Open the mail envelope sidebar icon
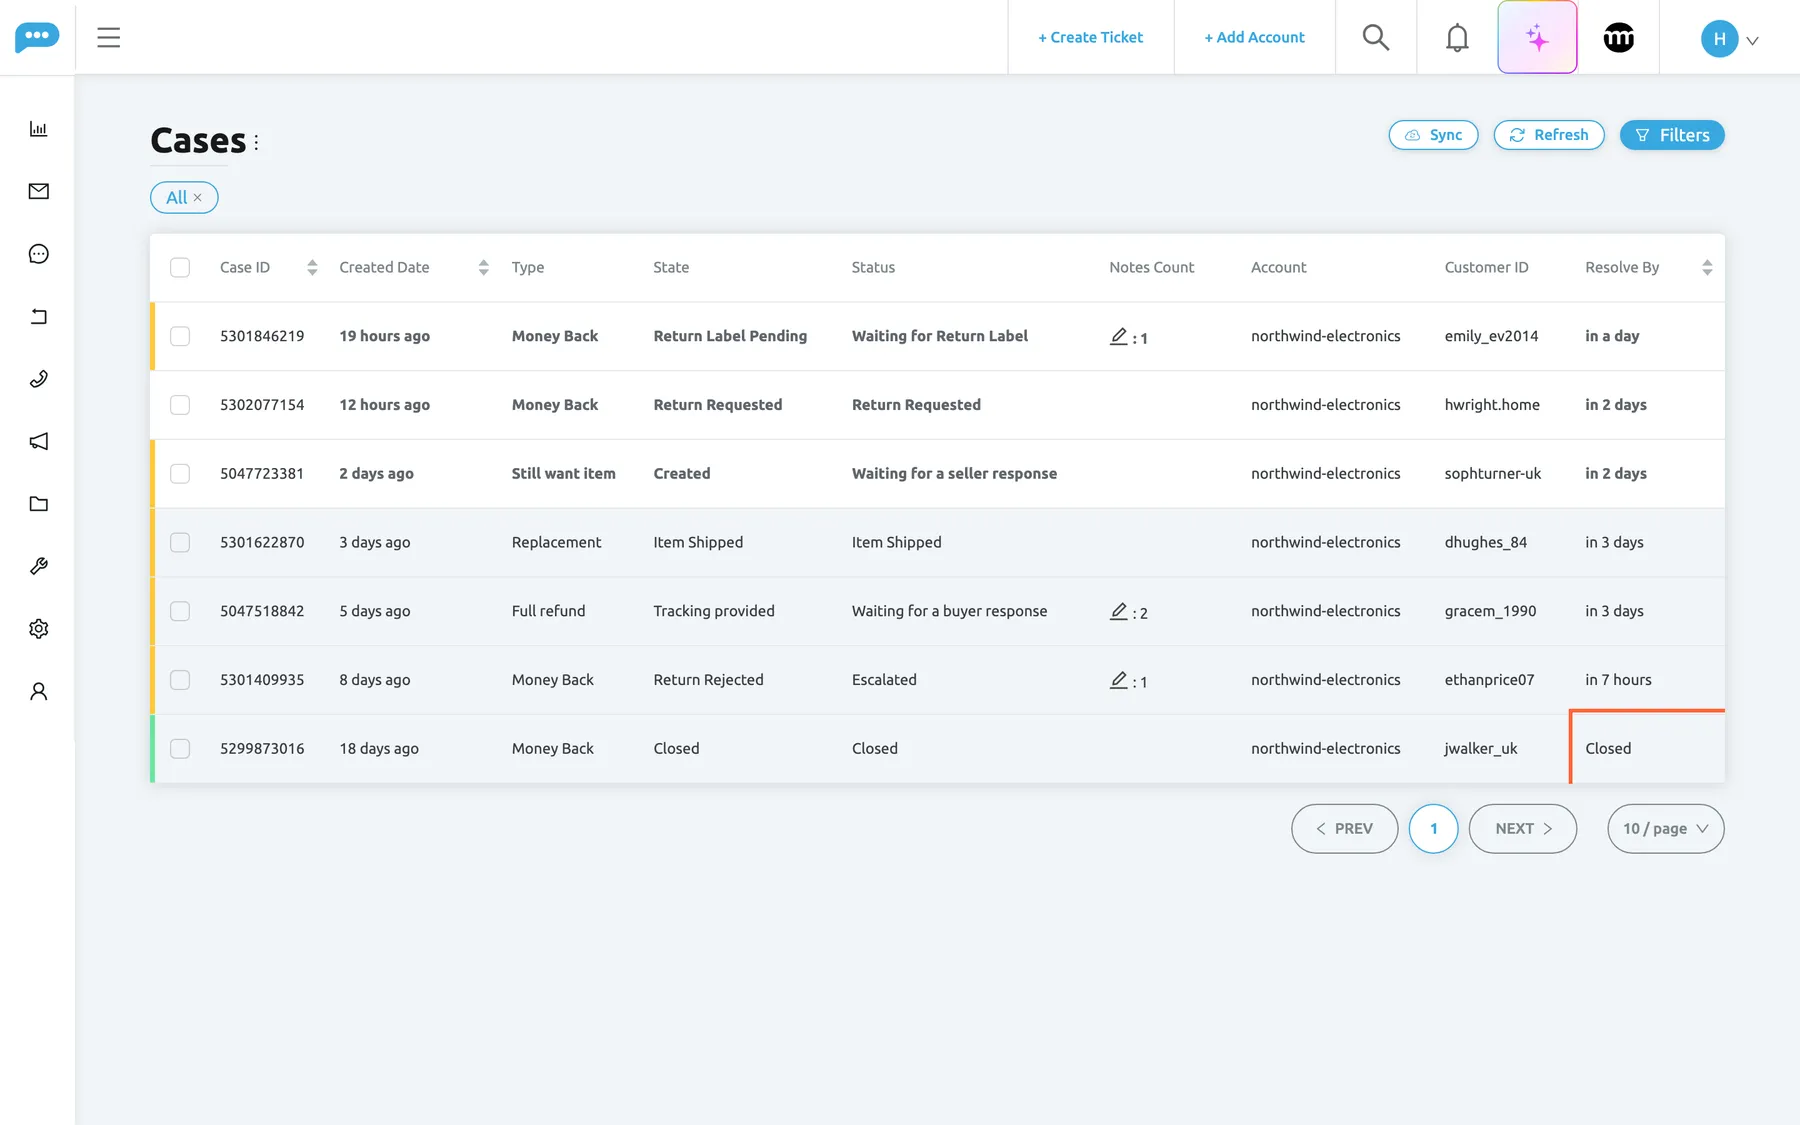 [39, 191]
